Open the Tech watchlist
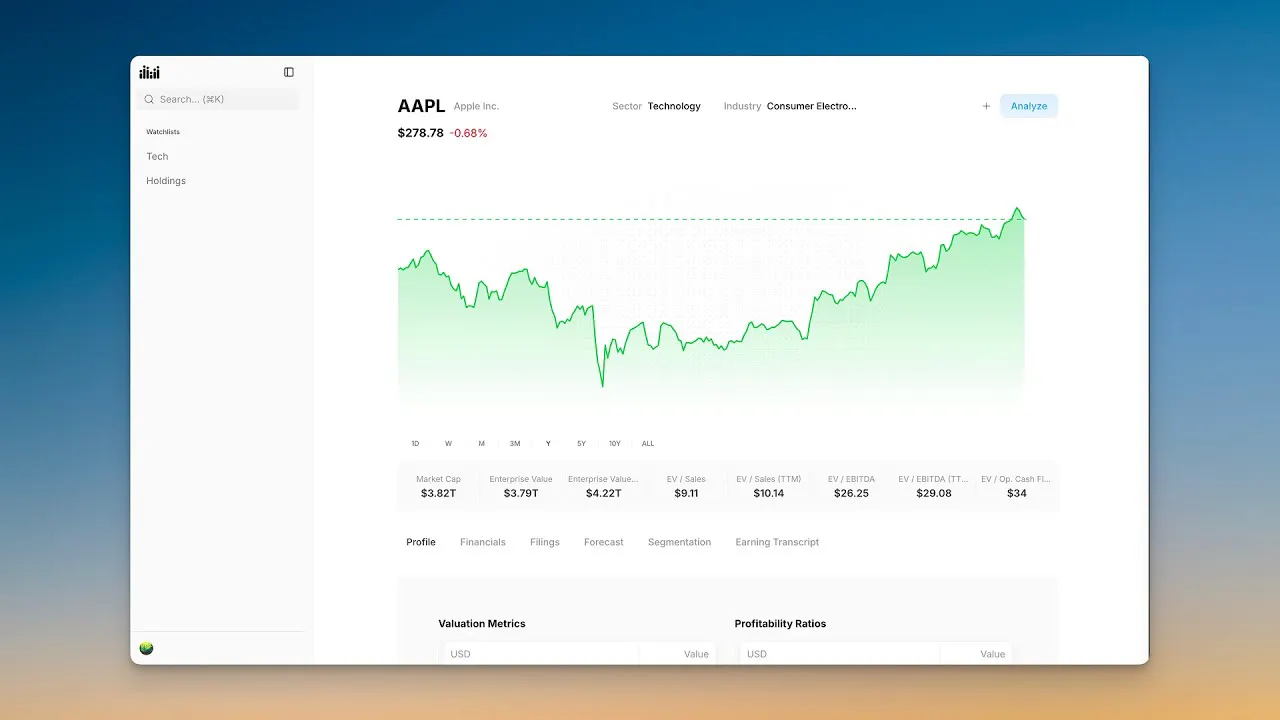Viewport: 1280px width, 720px height. click(157, 156)
